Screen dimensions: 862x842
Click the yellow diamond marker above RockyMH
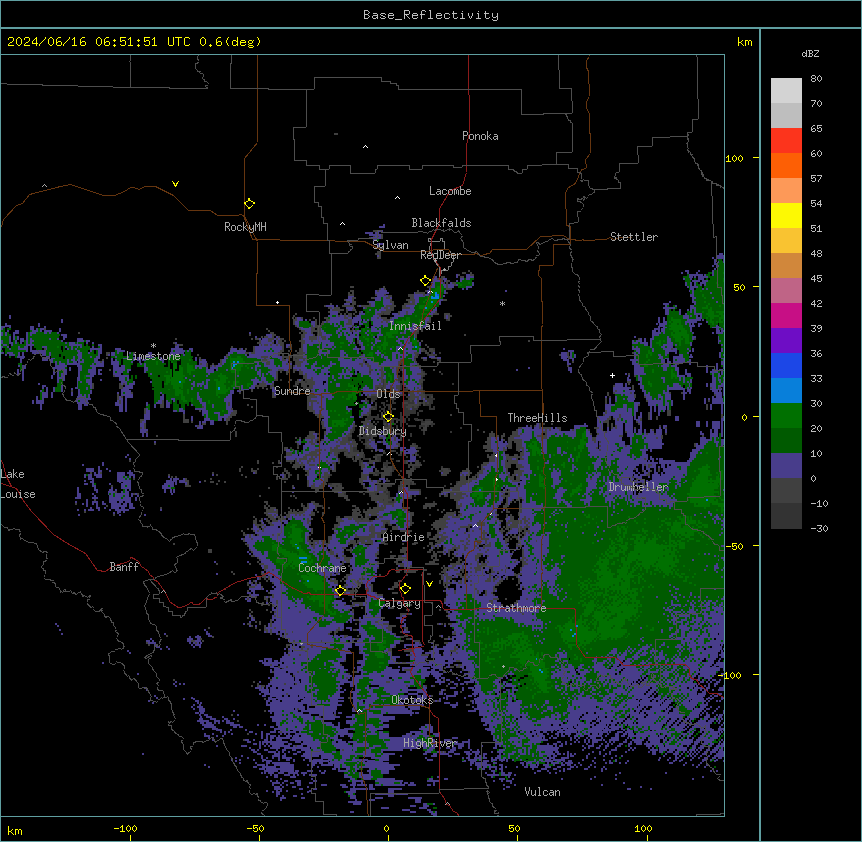tap(250, 204)
